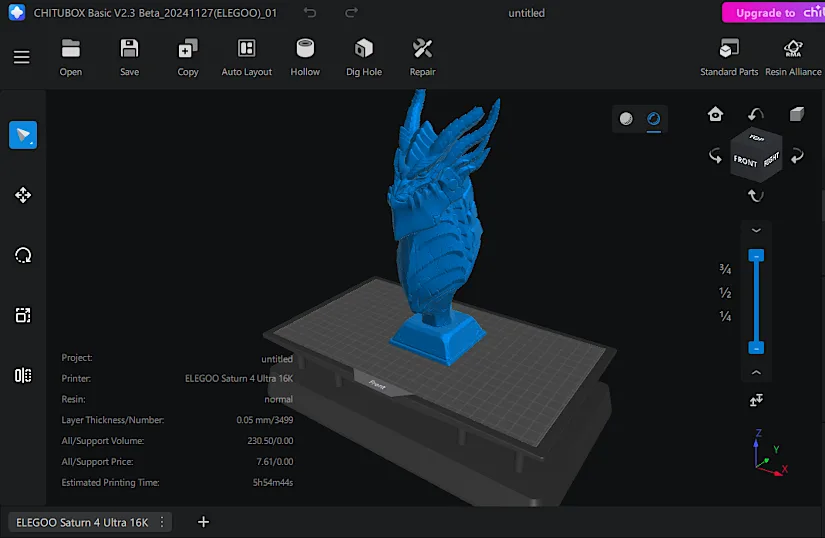Run Auto Layout on the build plate

(x=246, y=57)
